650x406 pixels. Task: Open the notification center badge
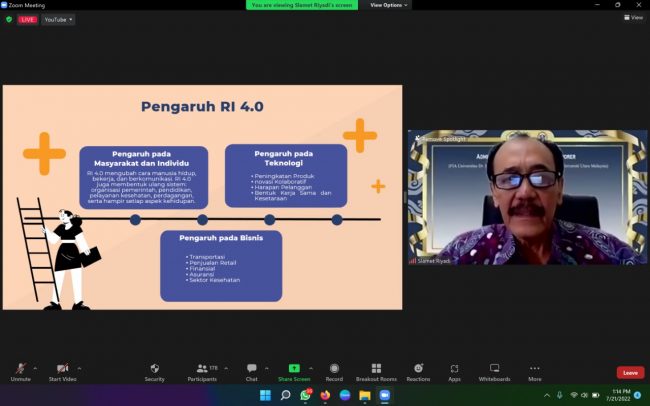pyautogui.click(x=638, y=395)
